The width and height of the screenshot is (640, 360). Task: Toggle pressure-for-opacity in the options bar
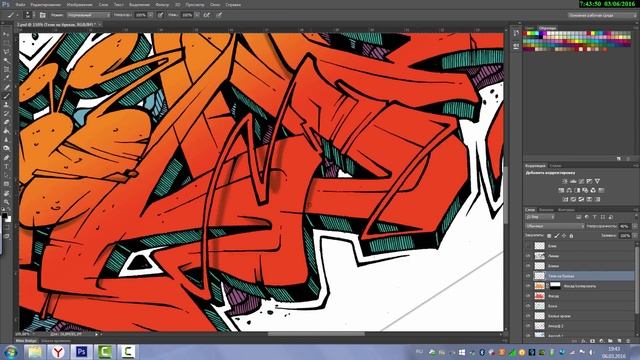[160, 15]
